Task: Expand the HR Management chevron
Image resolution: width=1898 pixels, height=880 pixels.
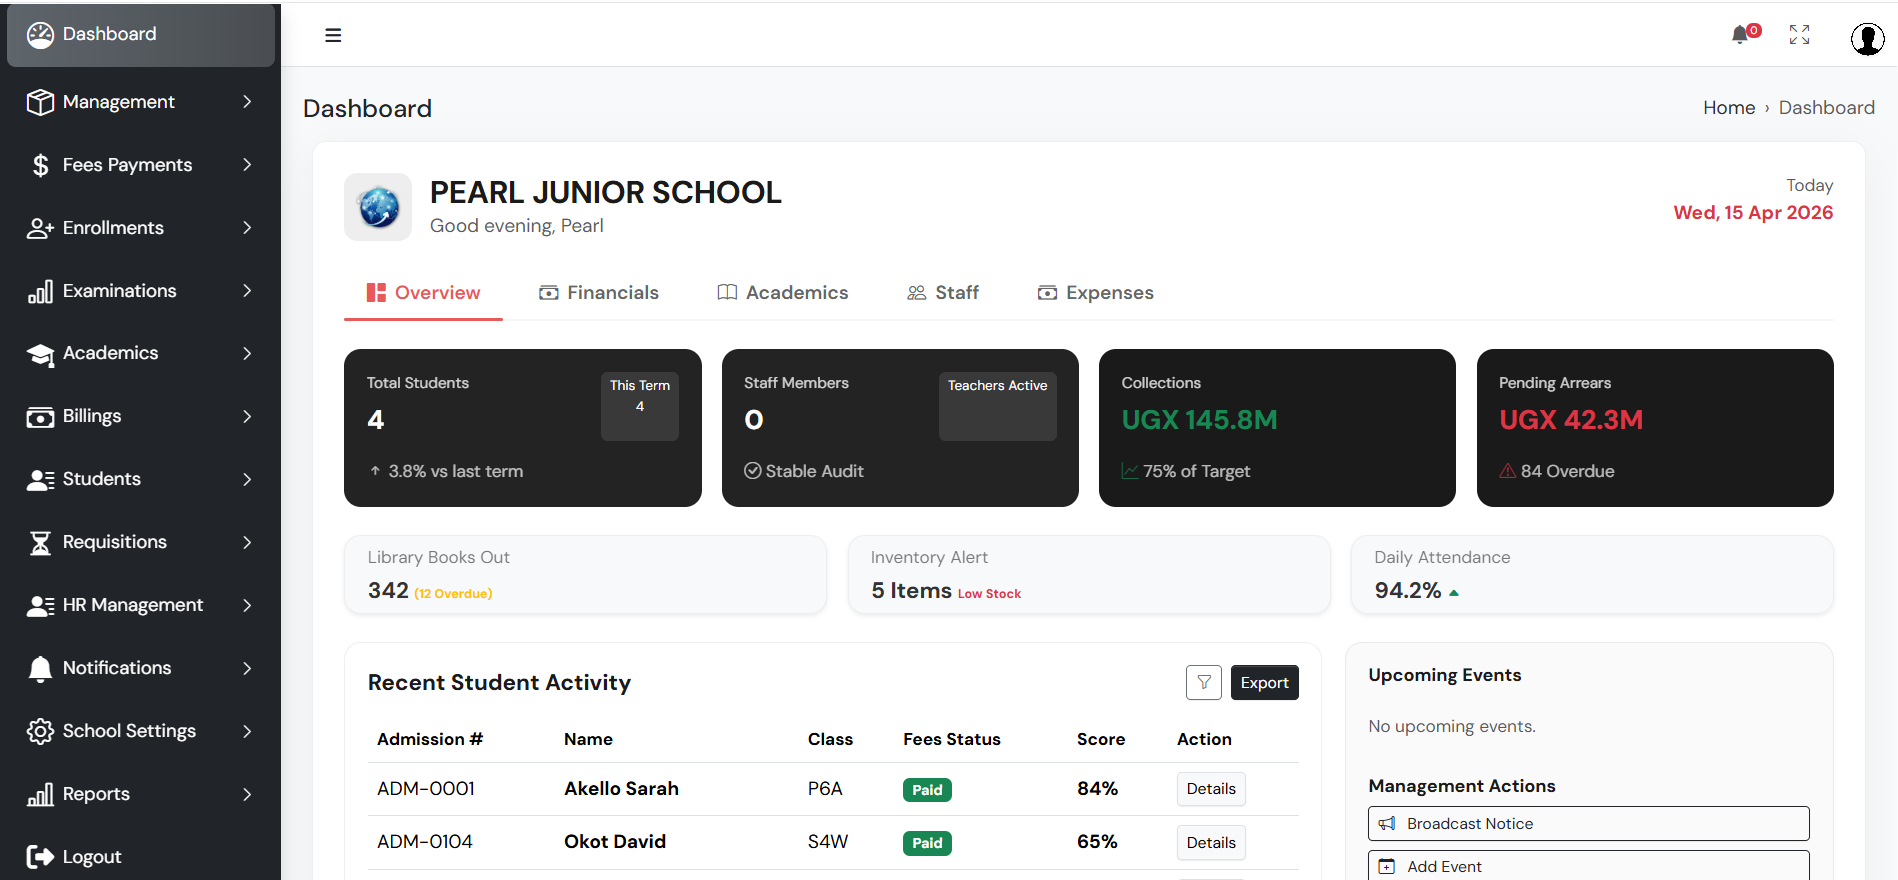Action: pos(247,606)
